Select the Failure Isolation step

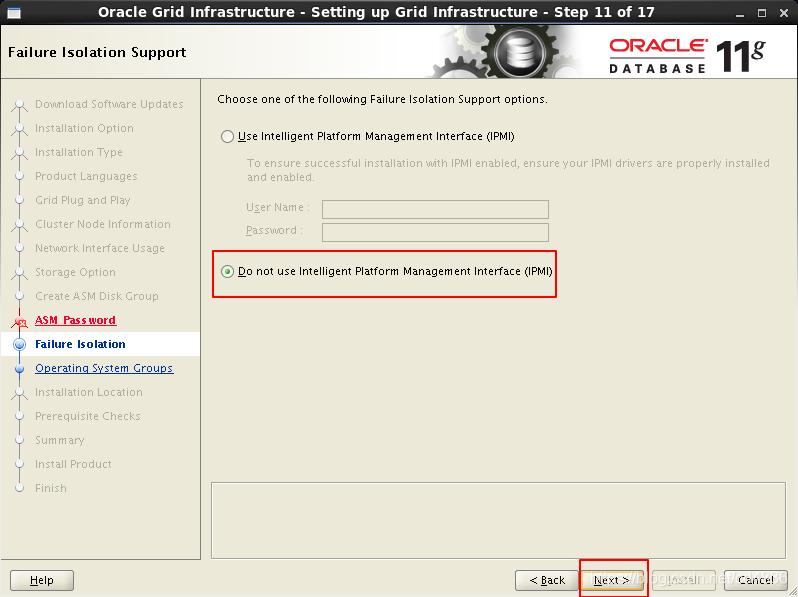pos(80,344)
